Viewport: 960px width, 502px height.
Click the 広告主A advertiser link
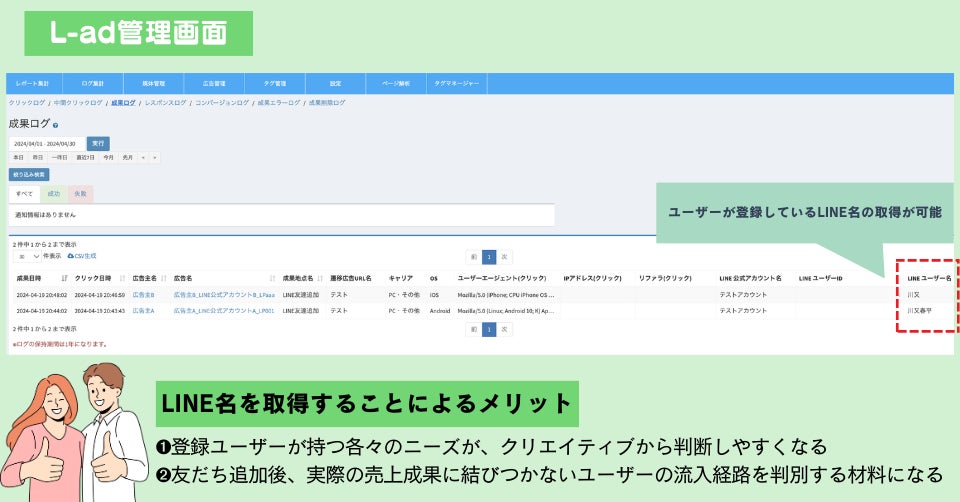pos(143,311)
